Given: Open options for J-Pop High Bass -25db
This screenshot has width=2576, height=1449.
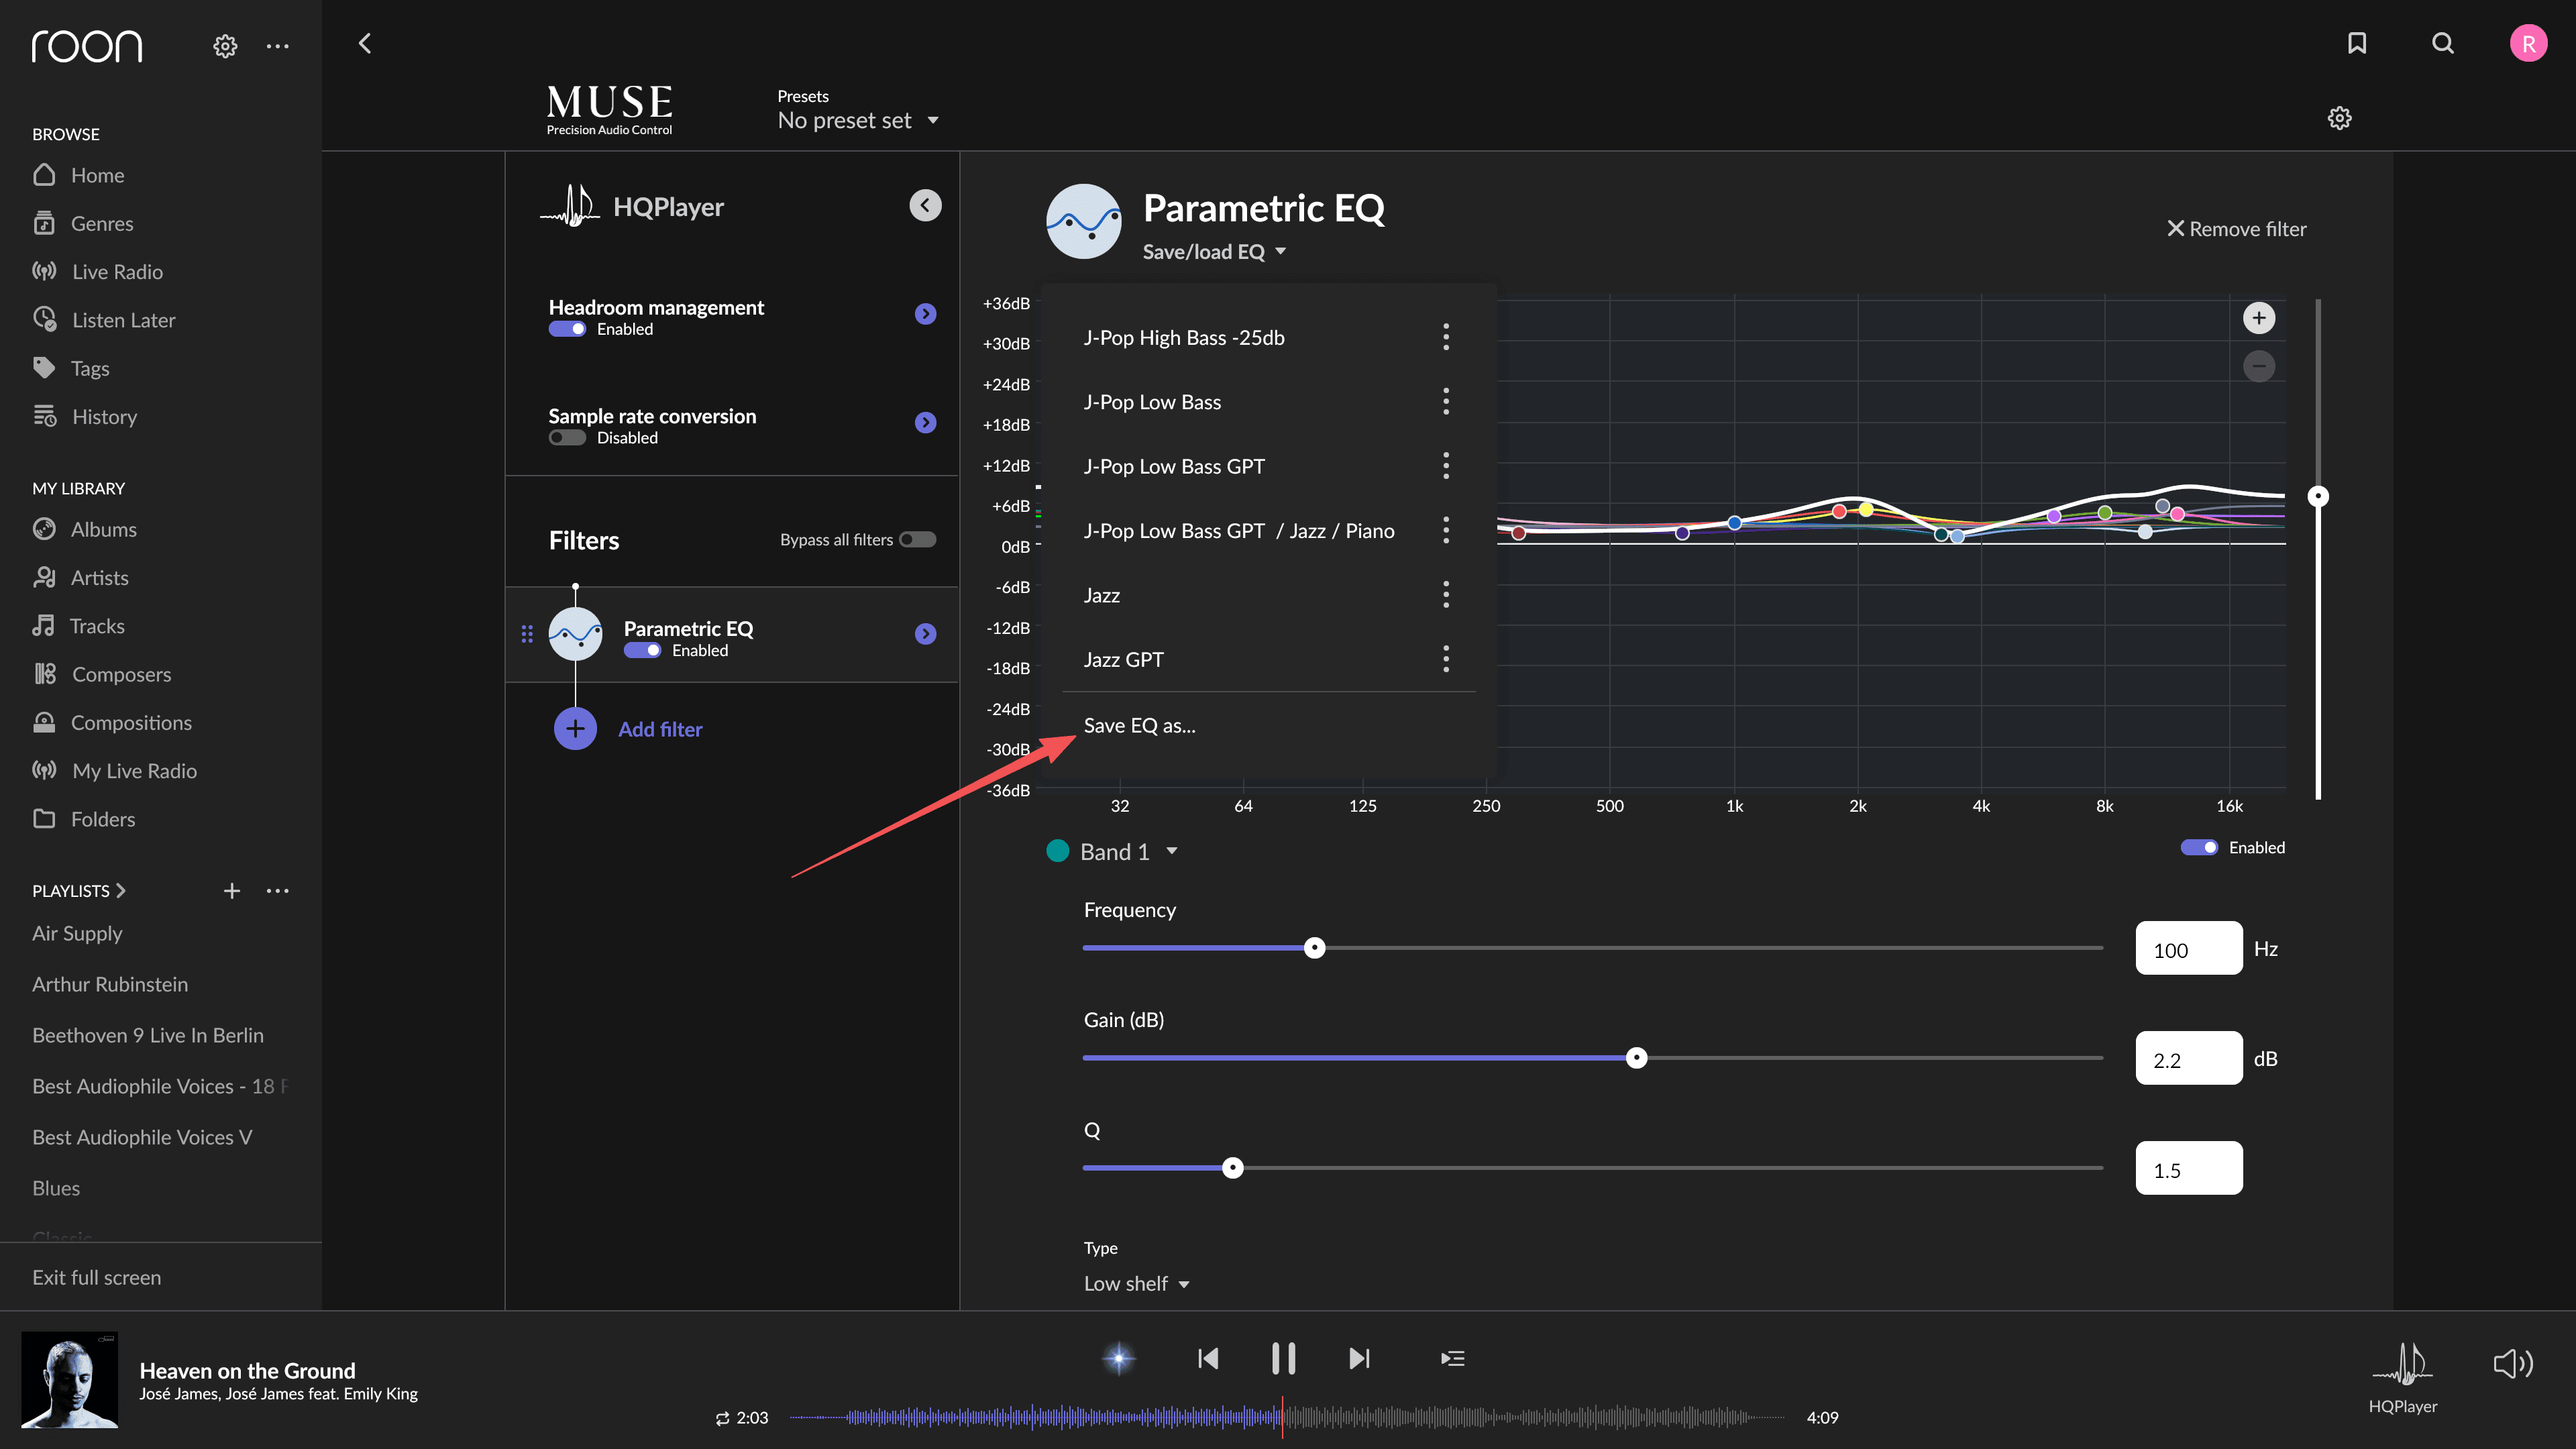Looking at the screenshot, I should point(1445,337).
